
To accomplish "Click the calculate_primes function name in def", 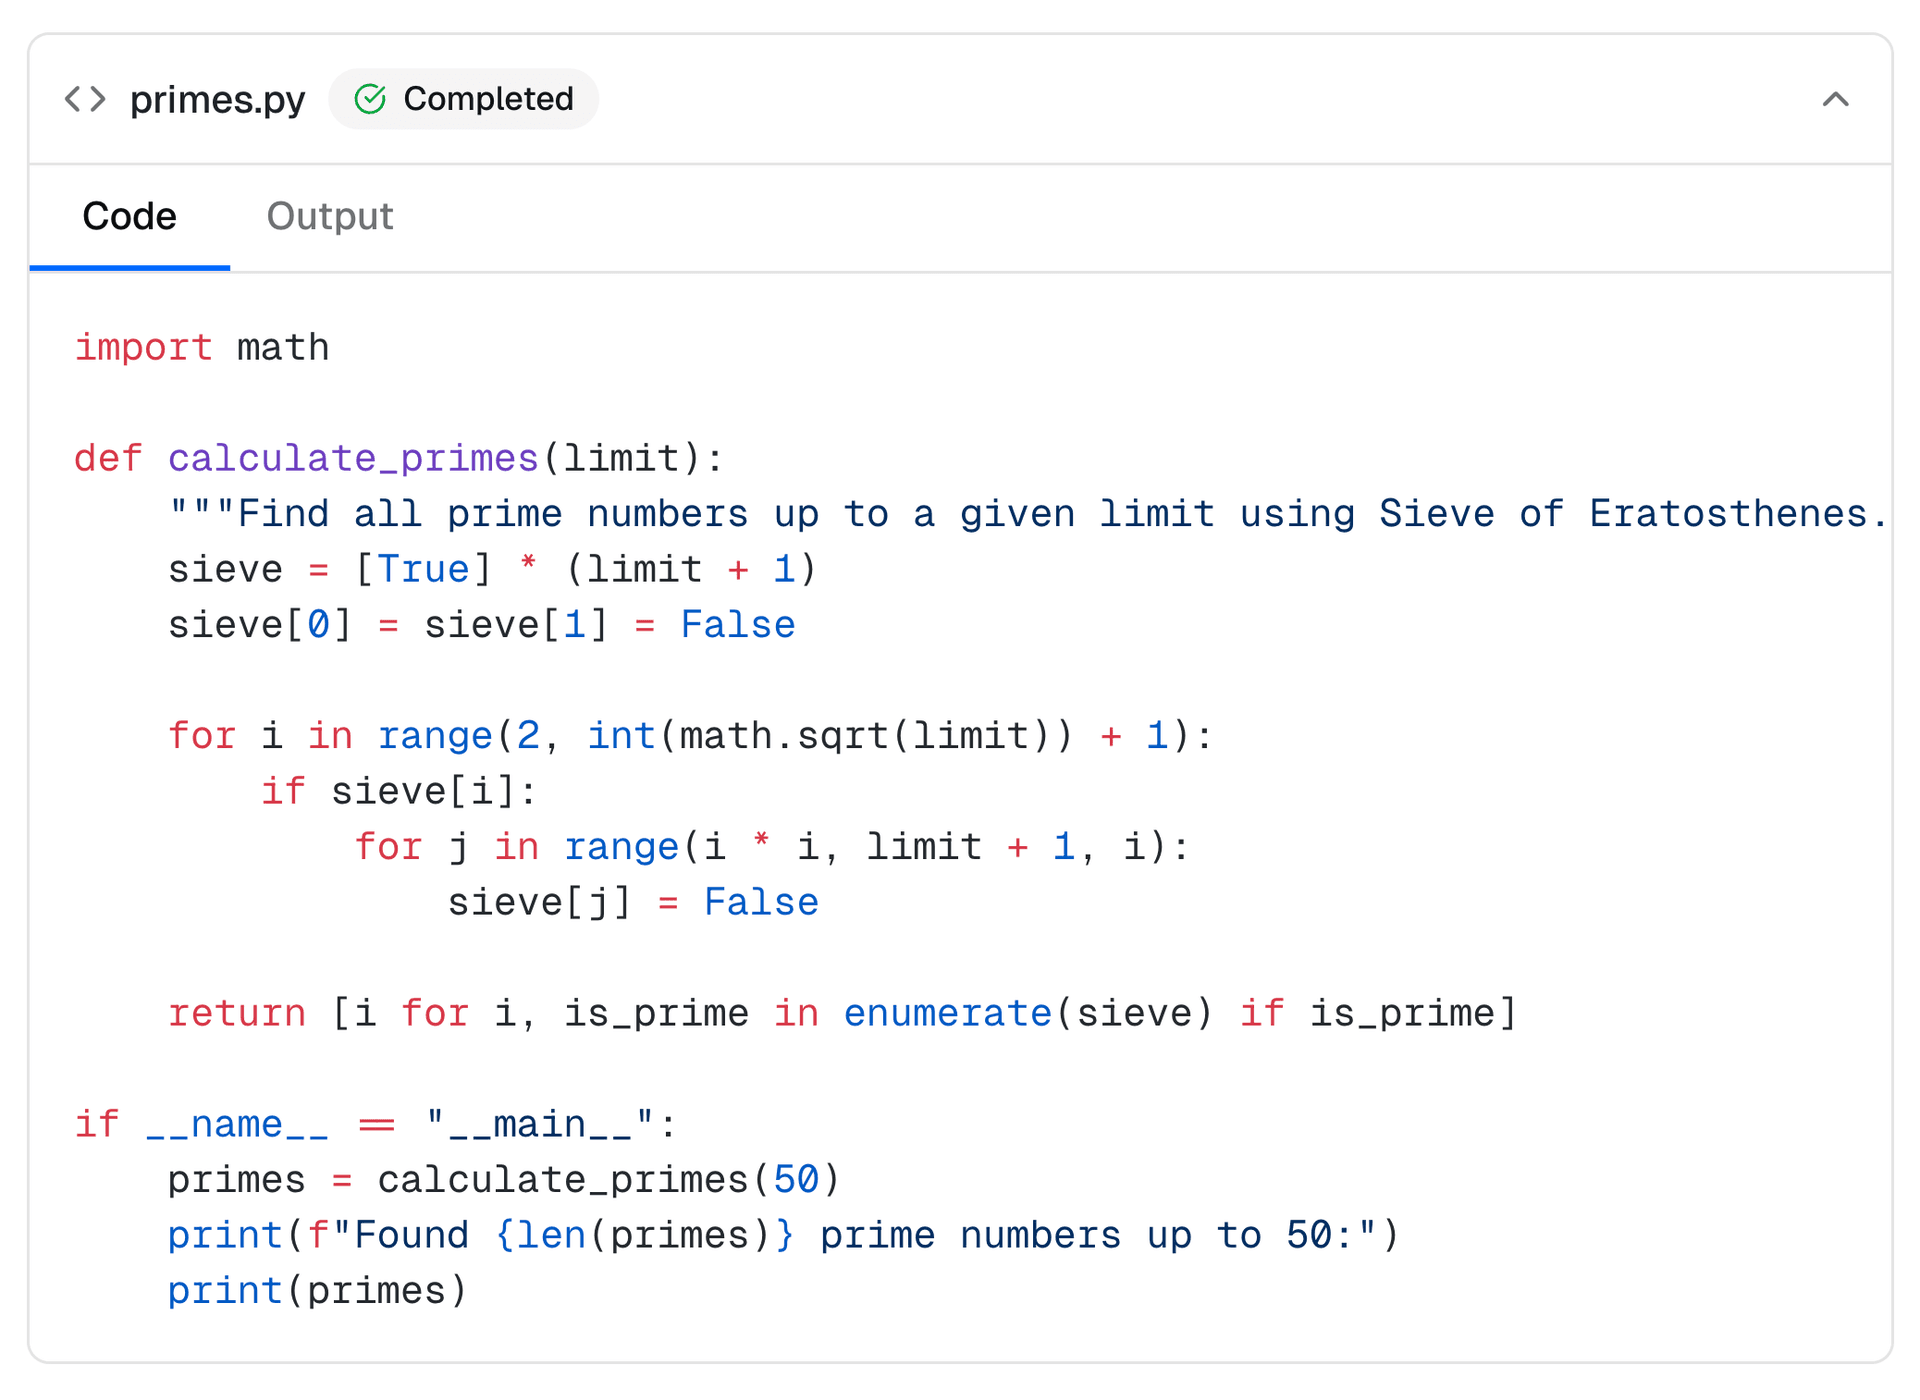I will (353, 459).
